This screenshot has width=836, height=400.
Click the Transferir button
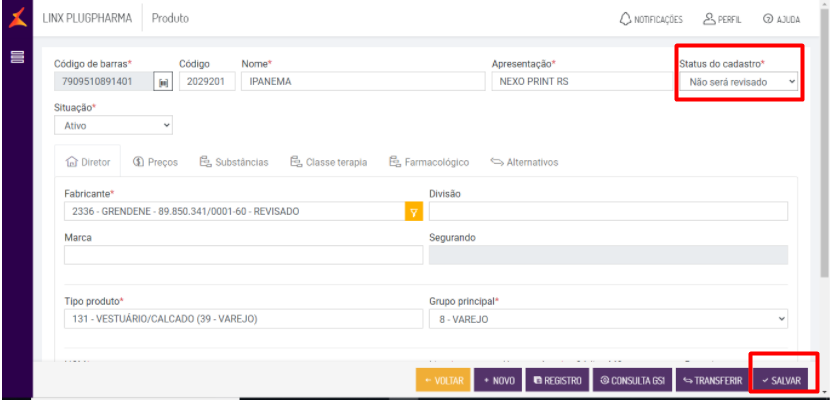click(x=712, y=380)
